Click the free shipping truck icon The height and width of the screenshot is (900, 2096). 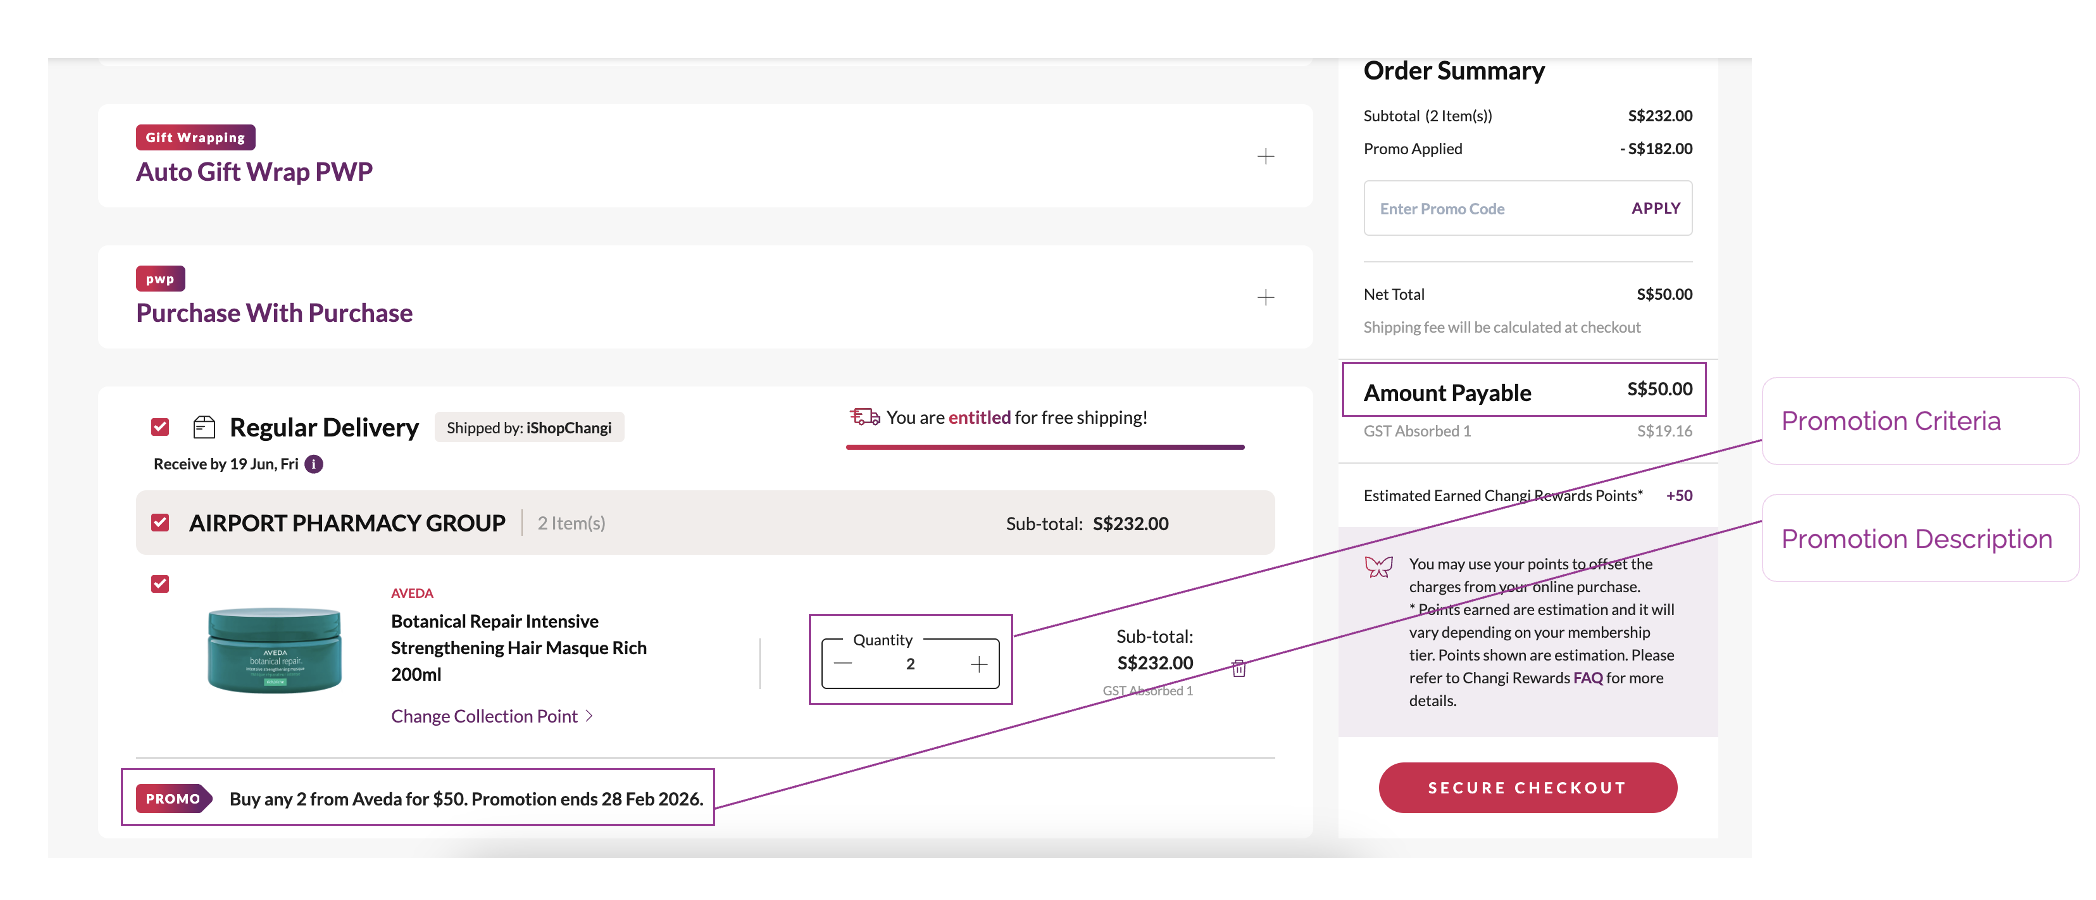[864, 417]
